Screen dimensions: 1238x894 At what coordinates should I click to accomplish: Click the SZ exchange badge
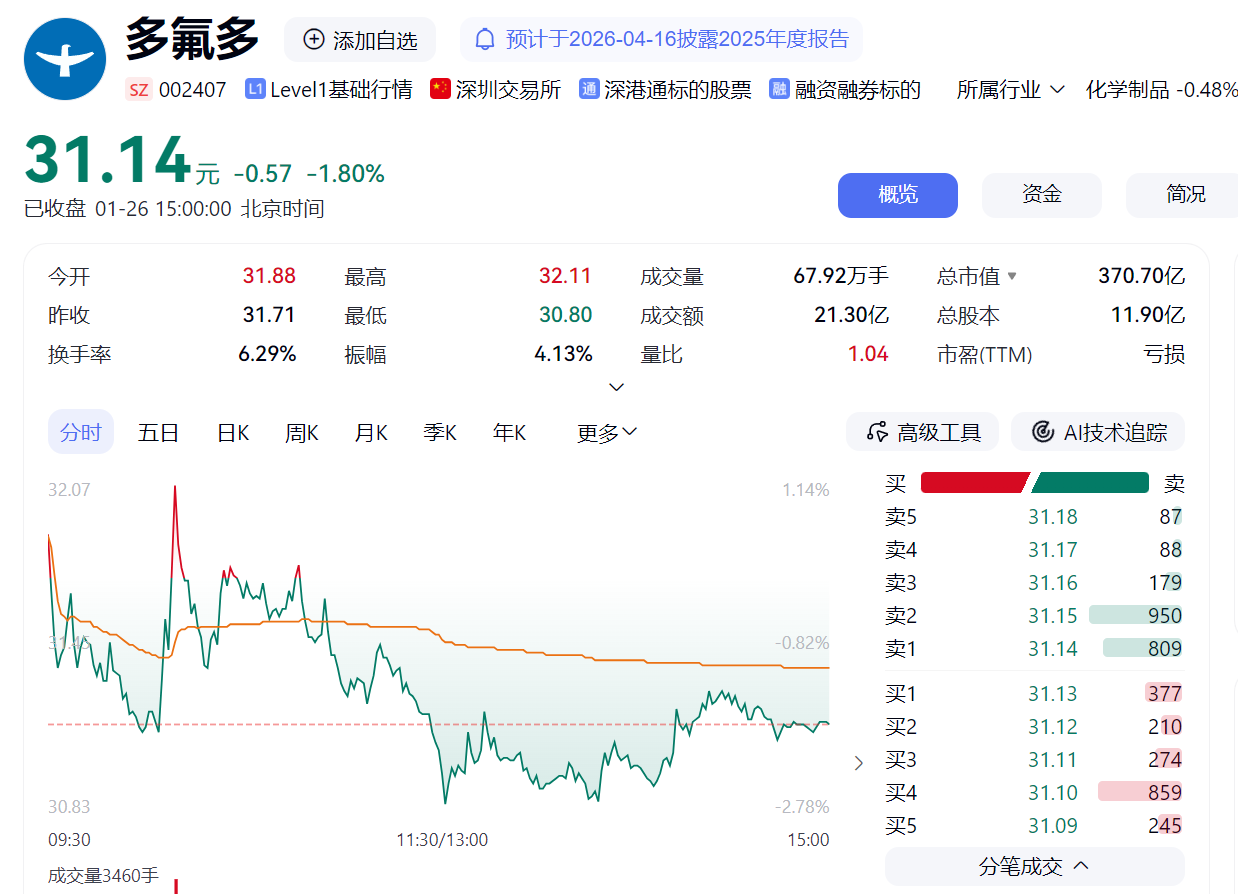pyautogui.click(x=139, y=90)
